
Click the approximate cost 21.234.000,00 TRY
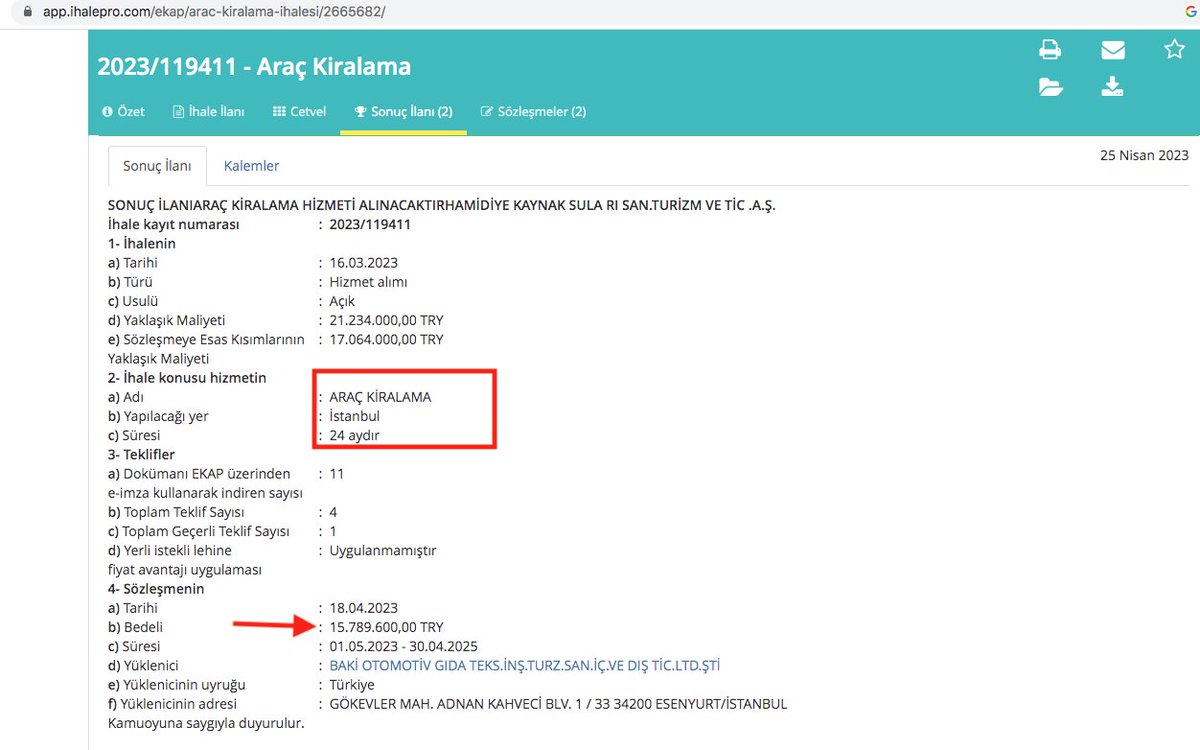(386, 320)
